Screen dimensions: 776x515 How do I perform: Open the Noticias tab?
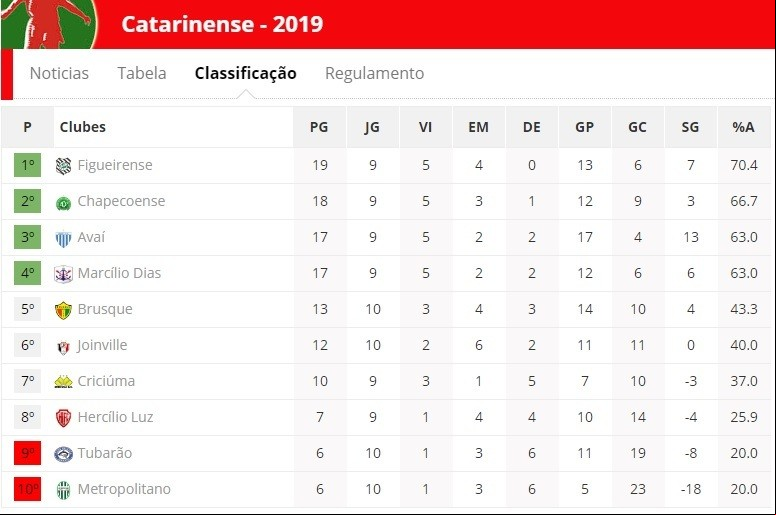tap(59, 73)
